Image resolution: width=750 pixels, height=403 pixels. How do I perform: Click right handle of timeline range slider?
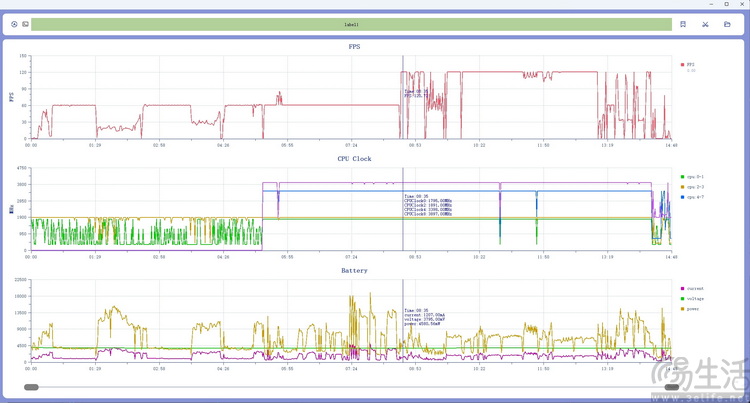[671, 387]
